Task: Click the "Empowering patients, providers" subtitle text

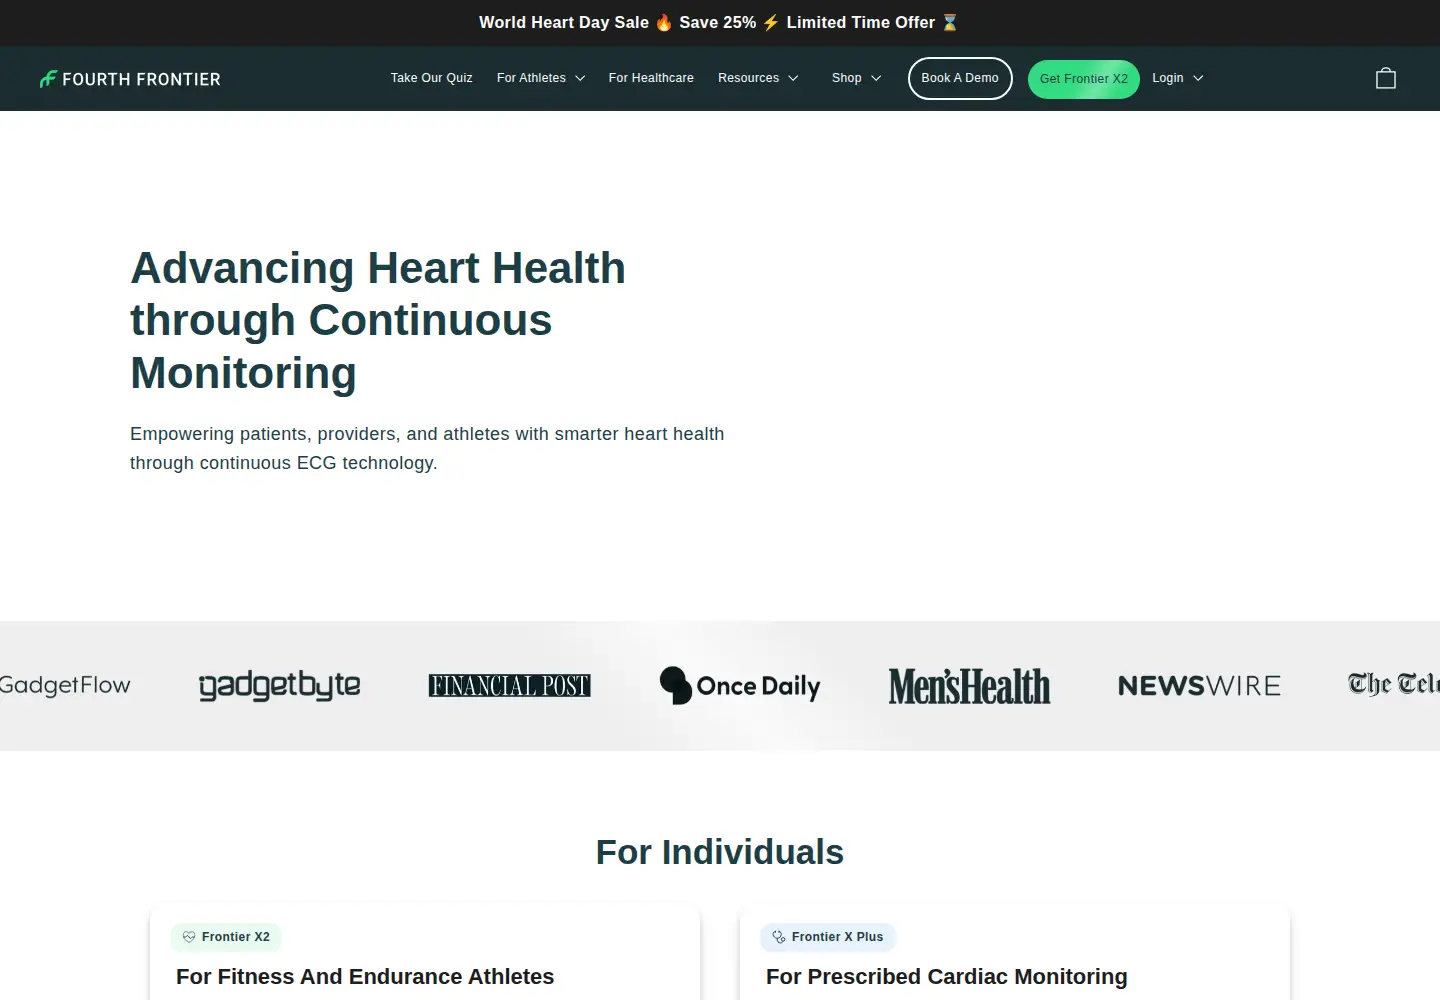Action: (427, 448)
